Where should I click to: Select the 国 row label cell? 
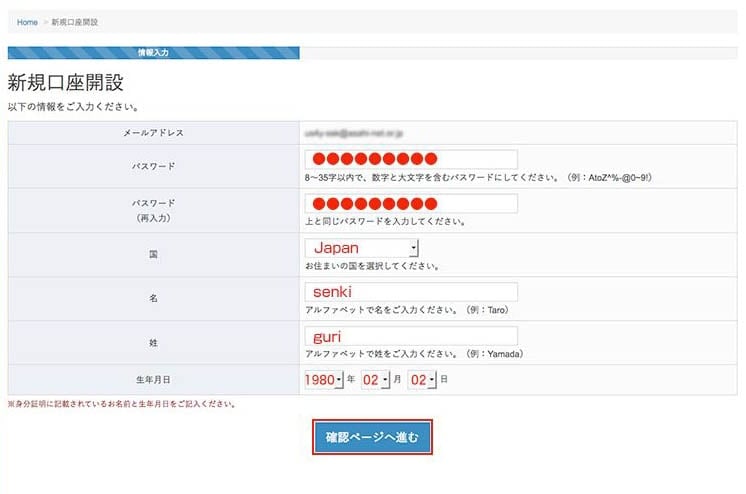tap(153, 255)
